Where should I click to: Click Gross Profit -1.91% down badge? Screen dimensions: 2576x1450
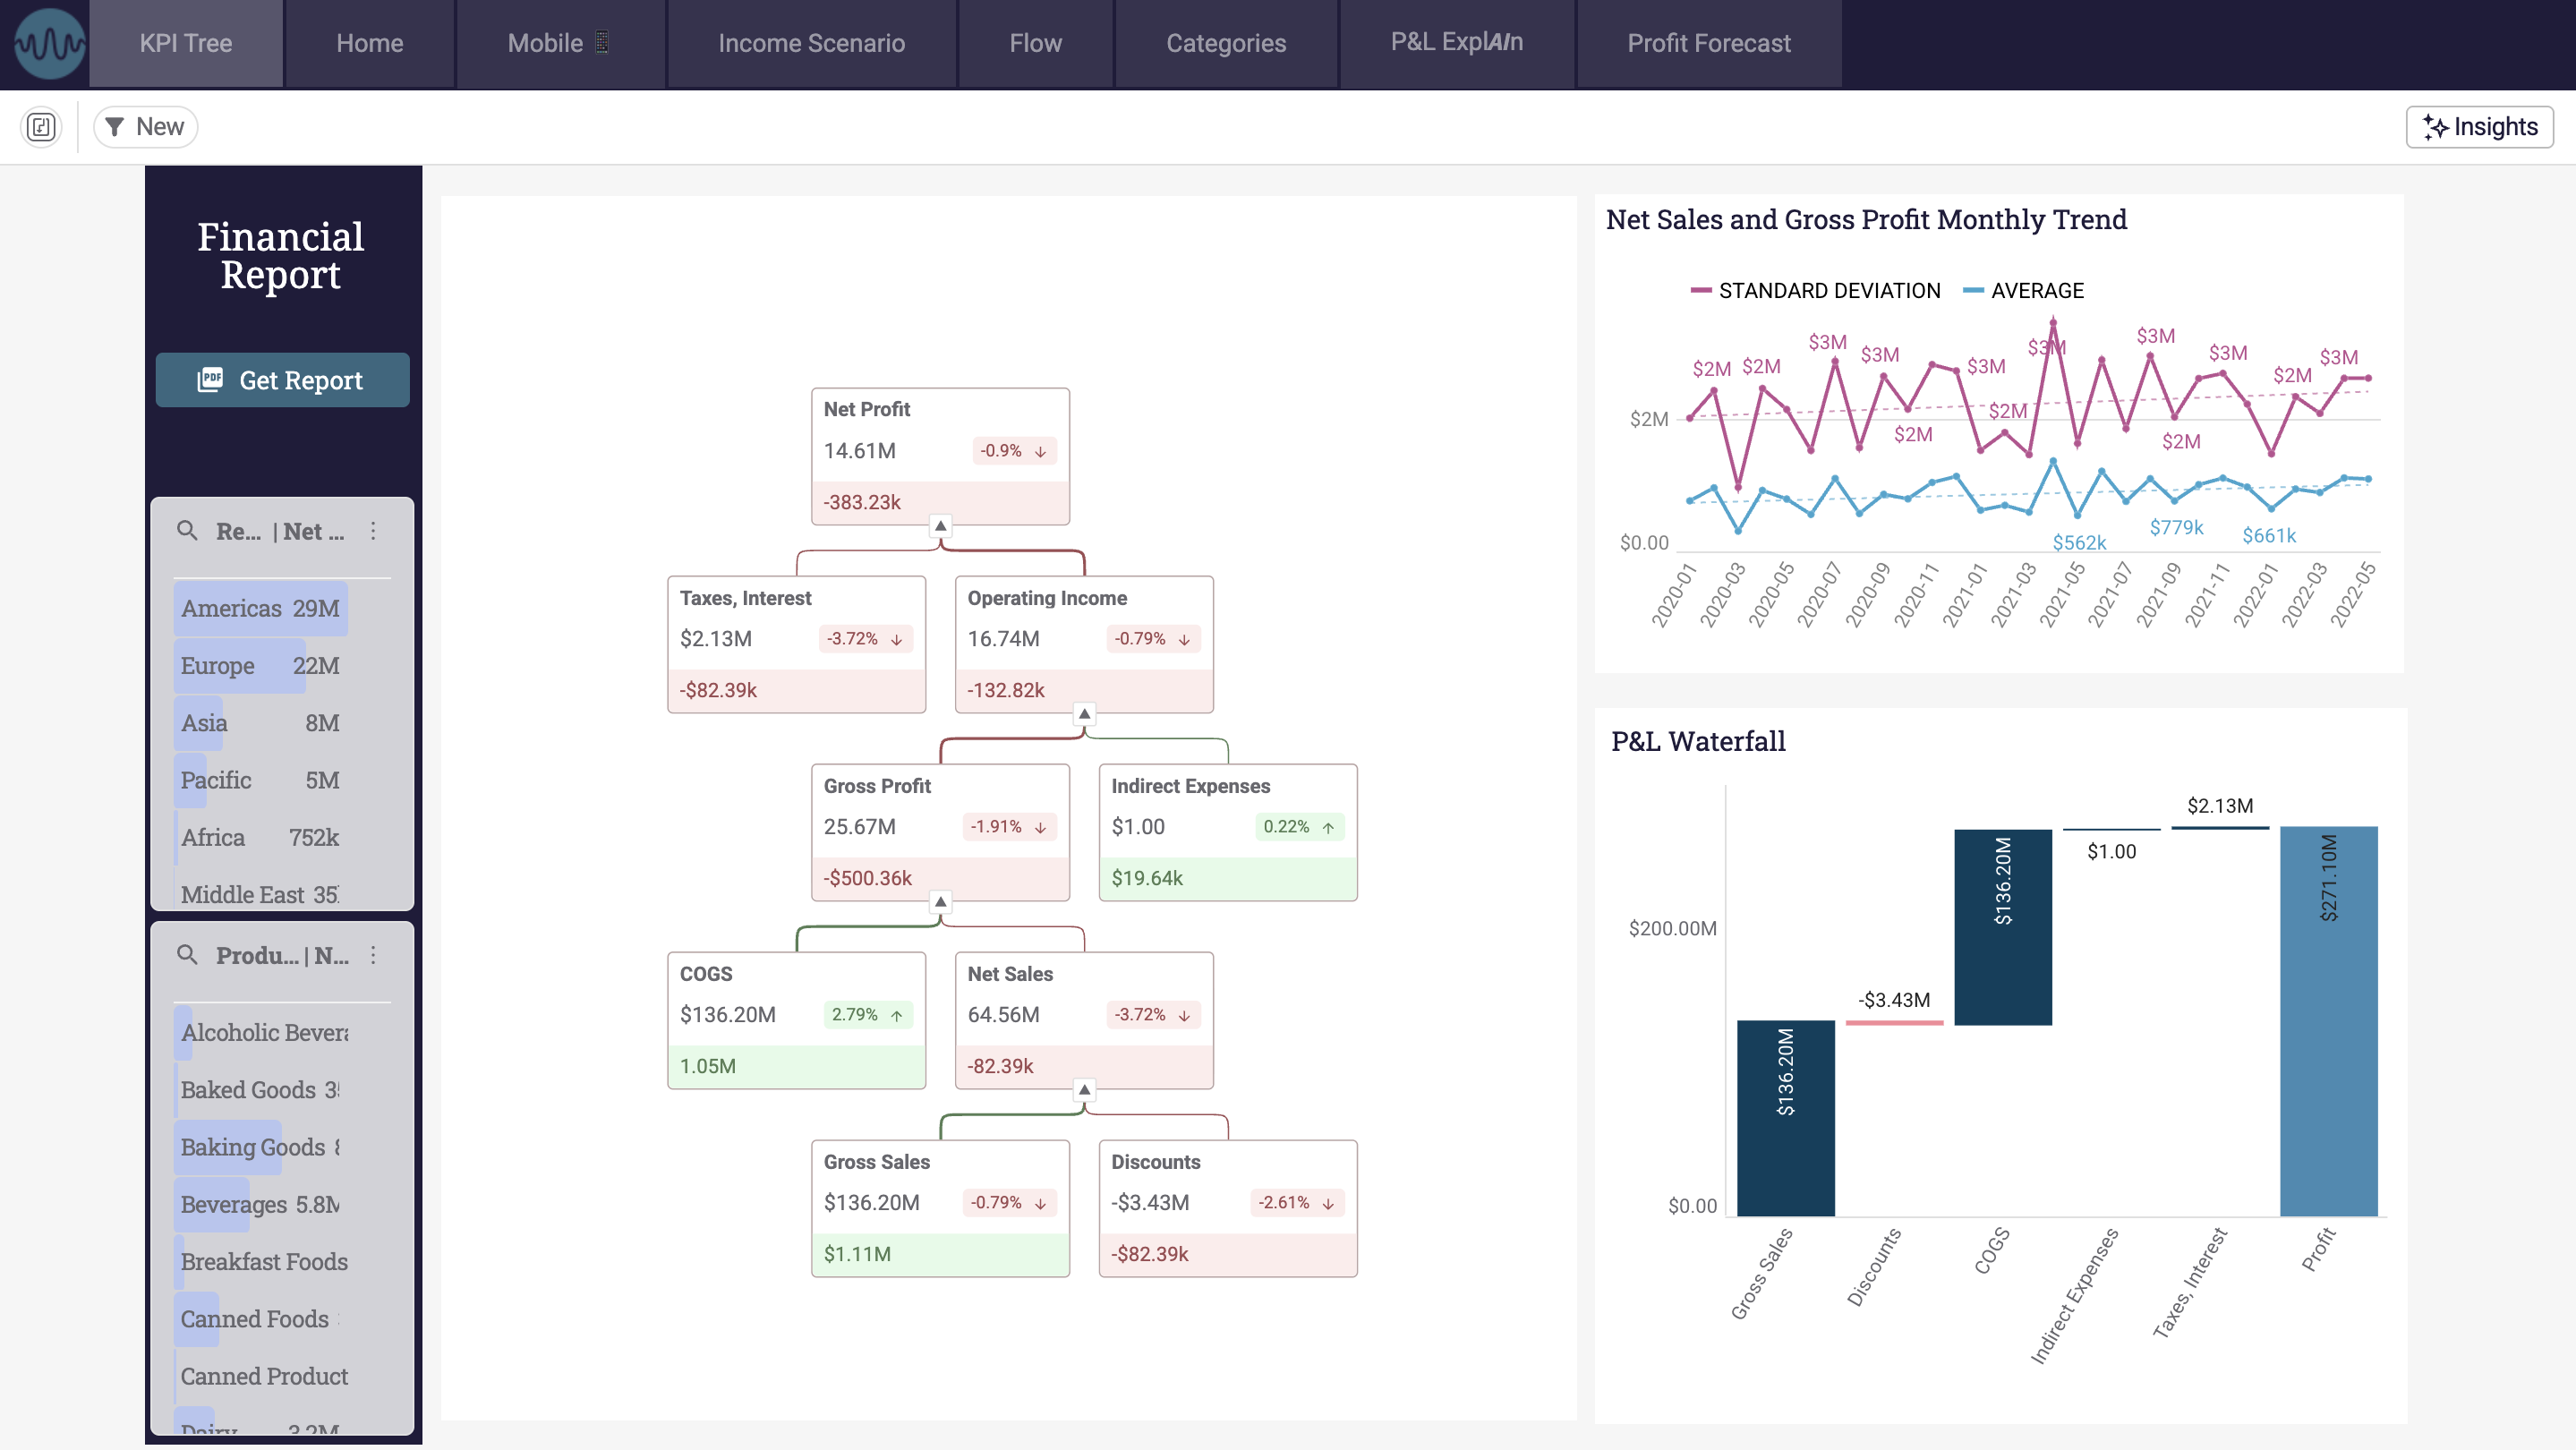click(x=1010, y=827)
